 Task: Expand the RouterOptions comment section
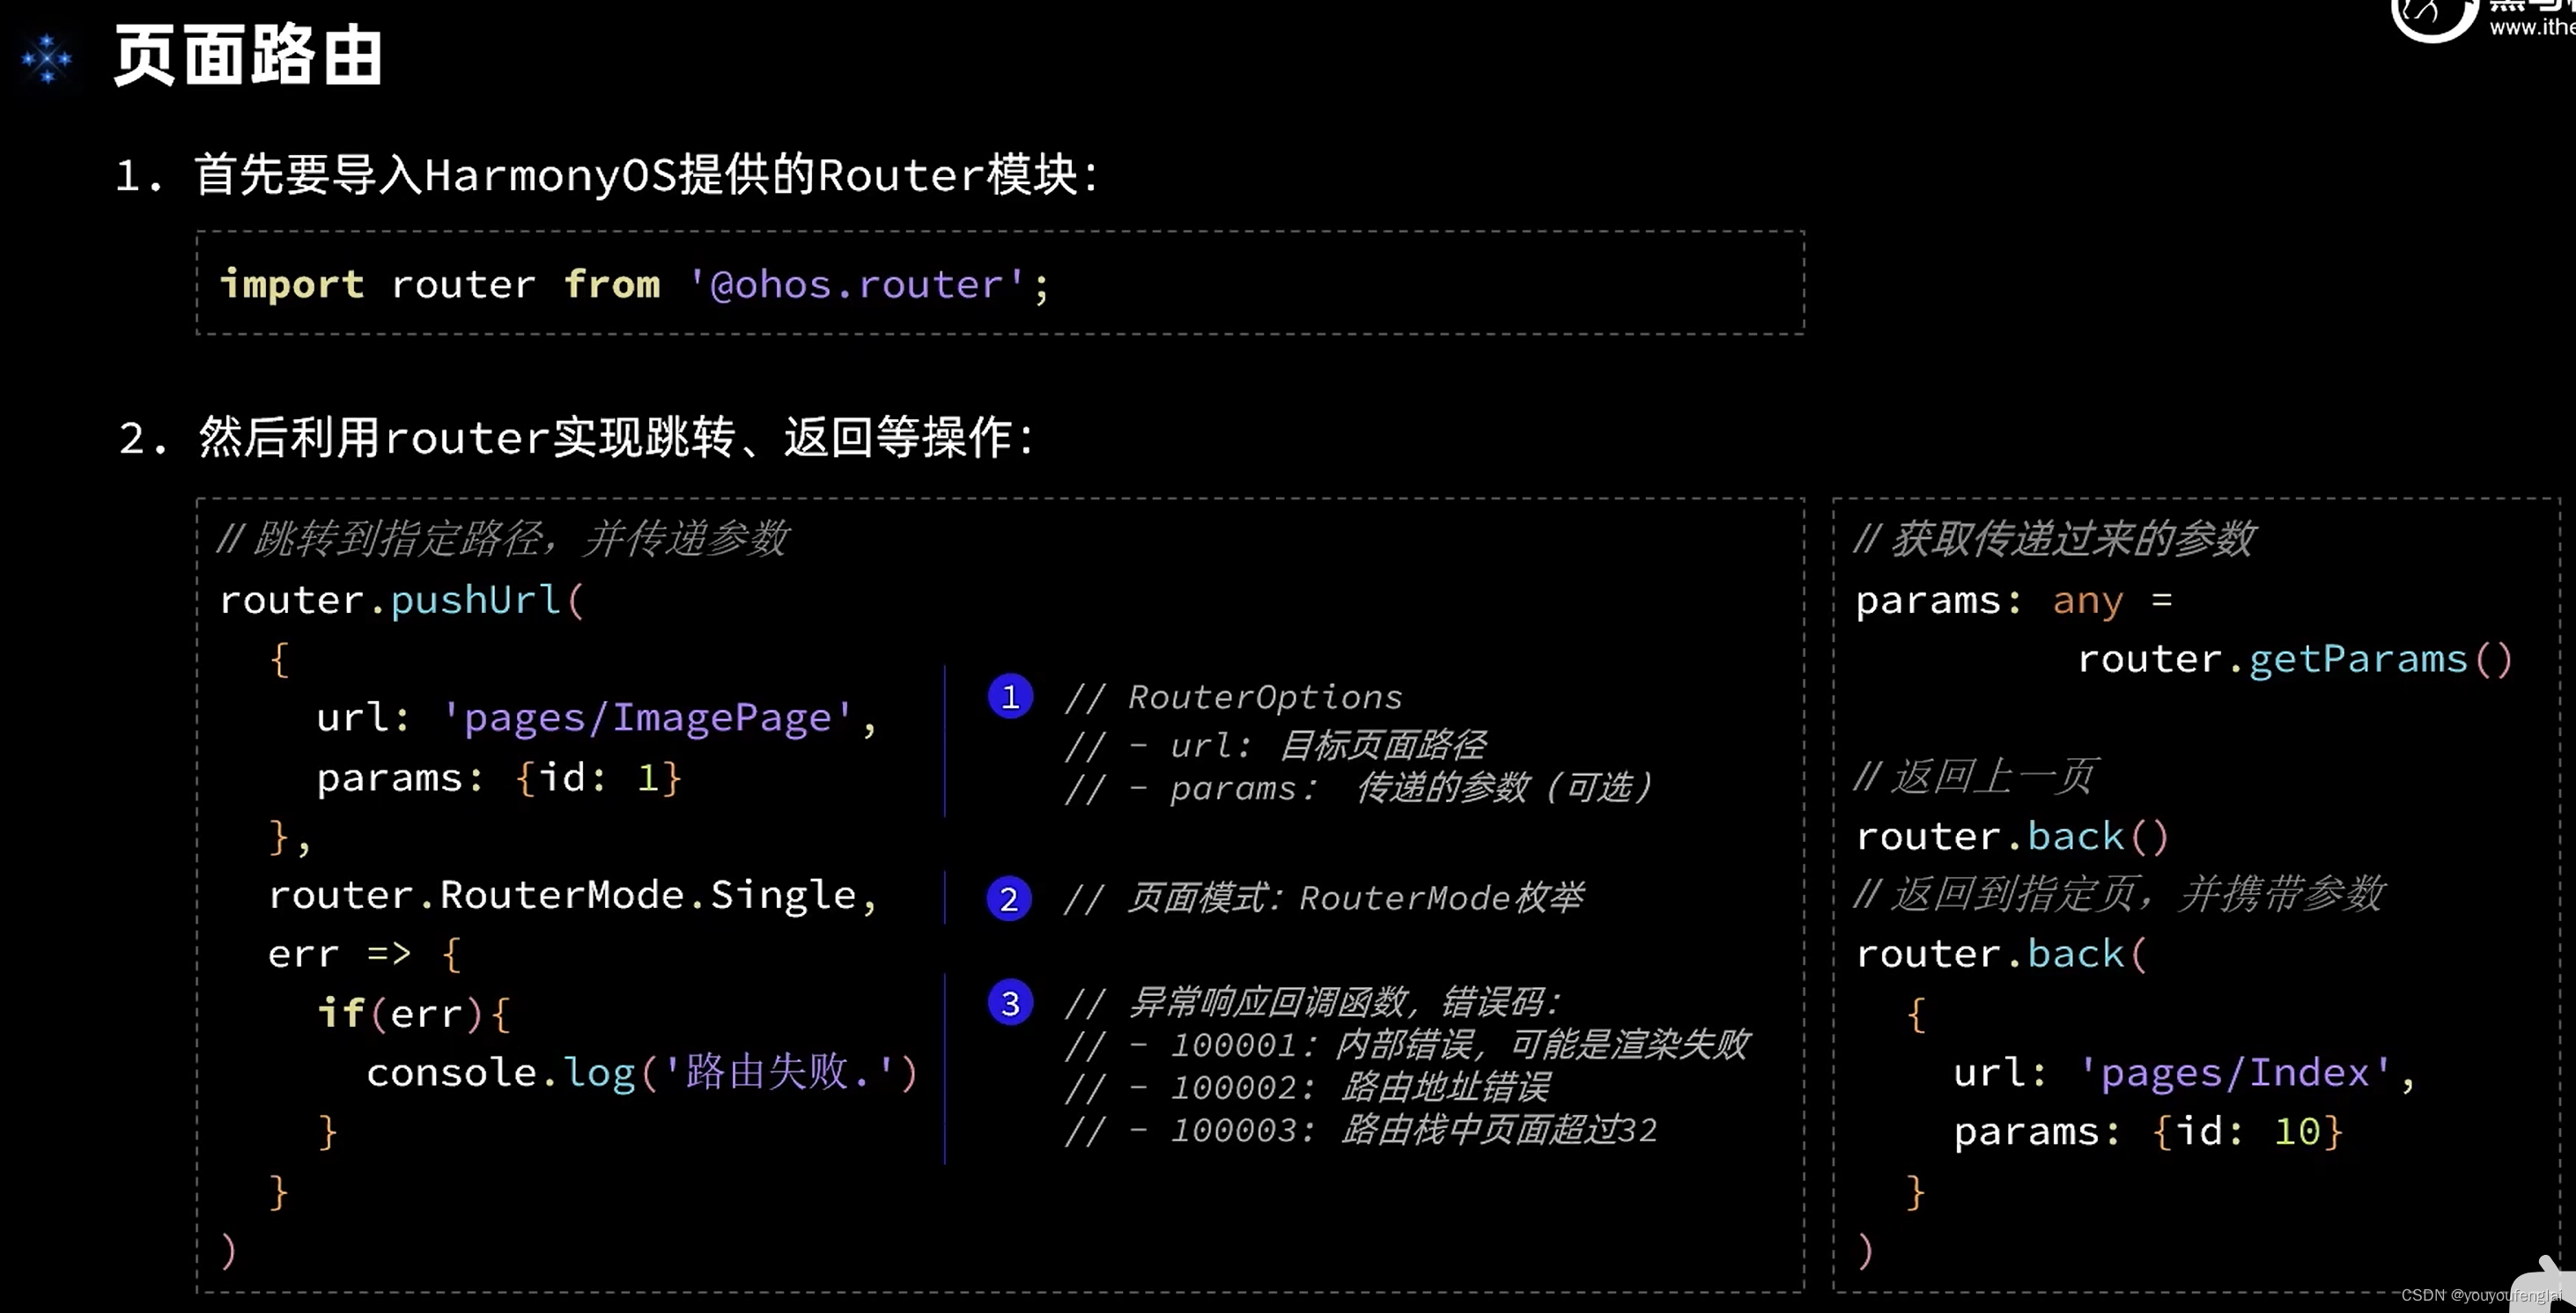click(1009, 698)
